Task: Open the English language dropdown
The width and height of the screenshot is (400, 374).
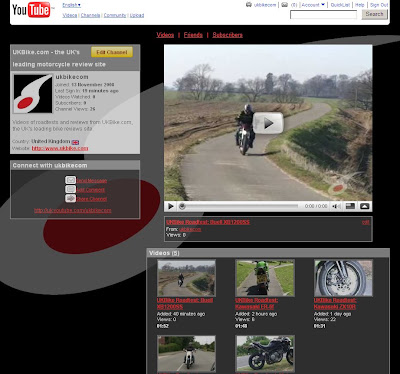Action: [x=71, y=5]
